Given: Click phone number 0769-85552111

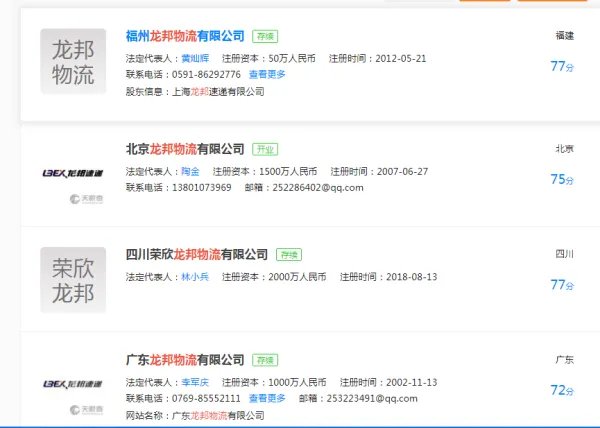Looking at the screenshot, I should pos(206,399).
